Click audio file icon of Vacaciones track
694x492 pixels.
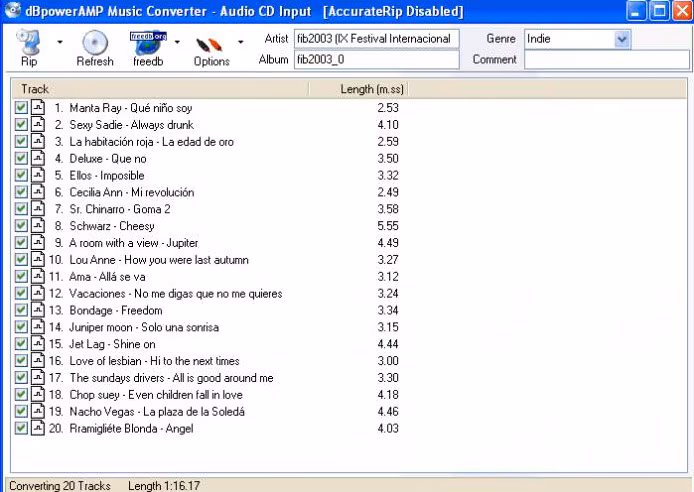click(38, 293)
